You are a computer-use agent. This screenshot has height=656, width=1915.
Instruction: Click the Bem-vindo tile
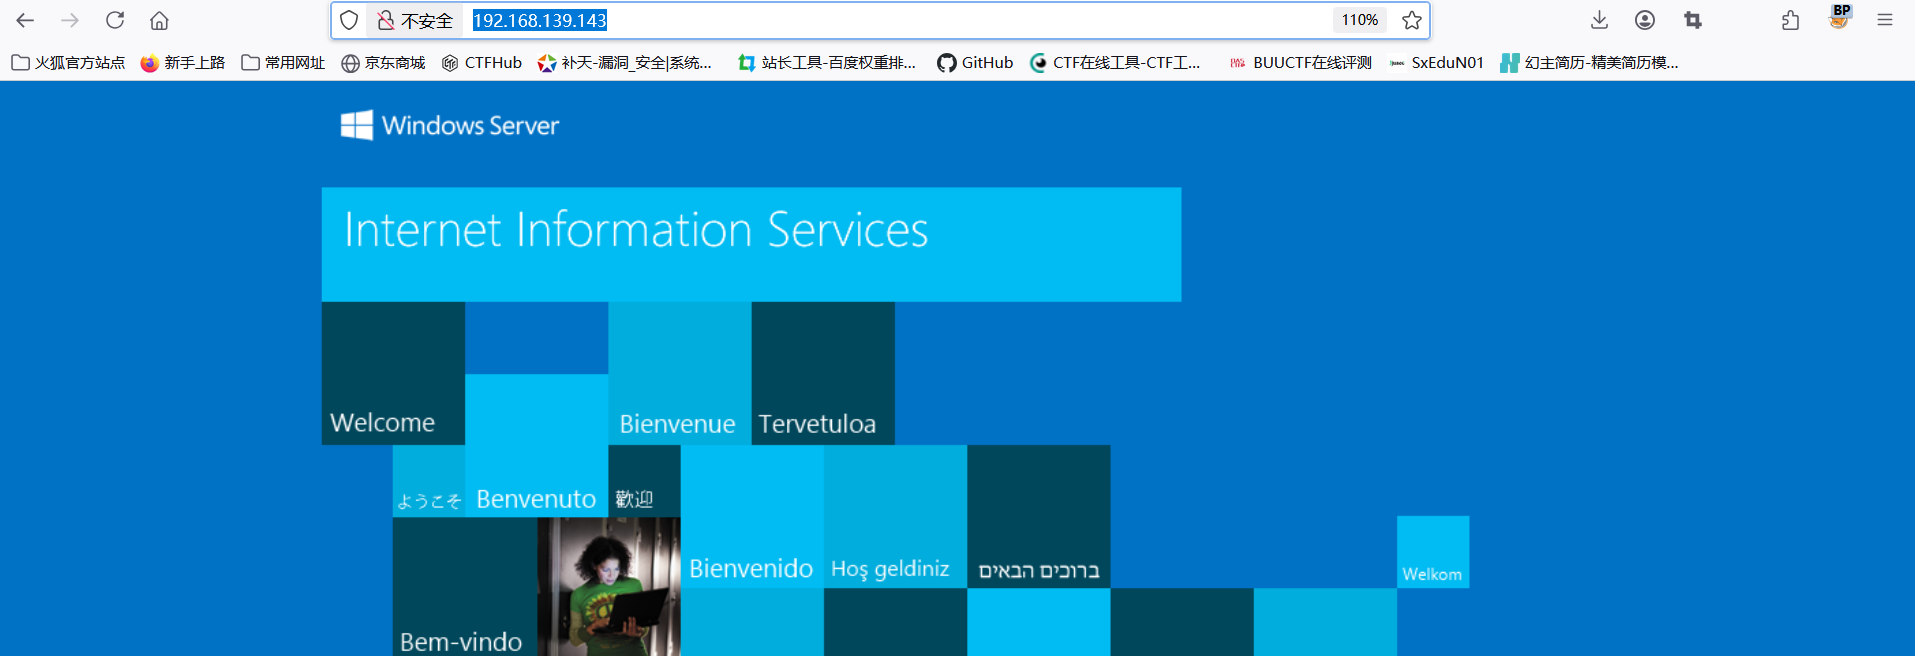pos(465,587)
